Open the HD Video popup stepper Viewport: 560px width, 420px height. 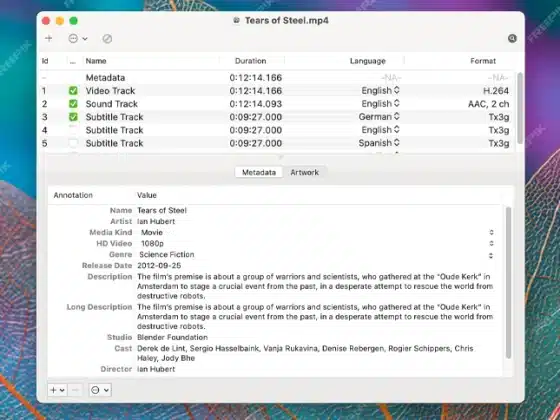pyautogui.click(x=491, y=244)
